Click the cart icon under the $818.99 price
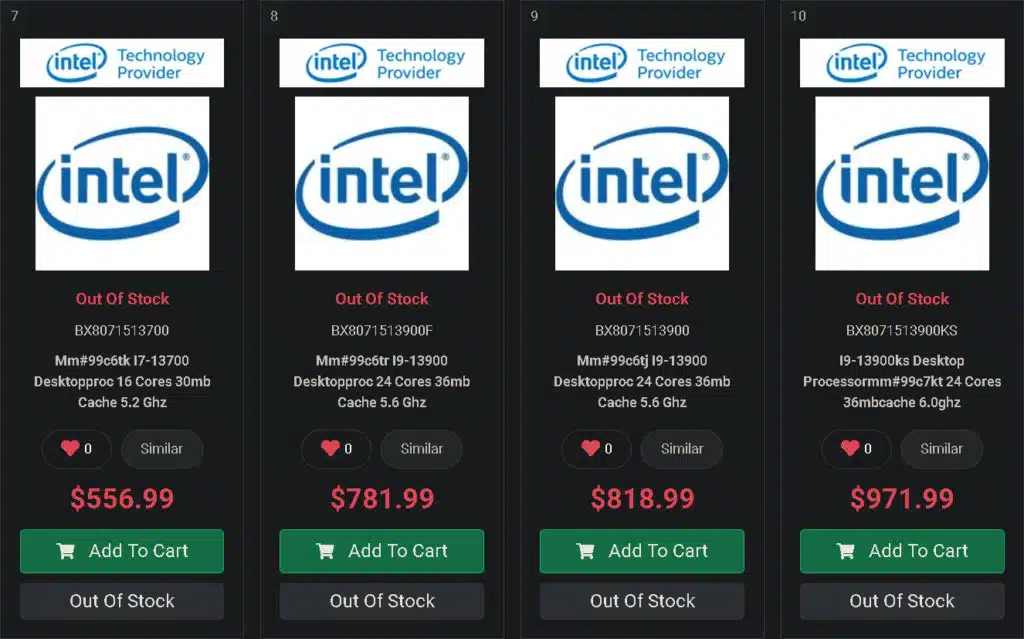This screenshot has width=1024, height=639. pyautogui.click(x=586, y=551)
